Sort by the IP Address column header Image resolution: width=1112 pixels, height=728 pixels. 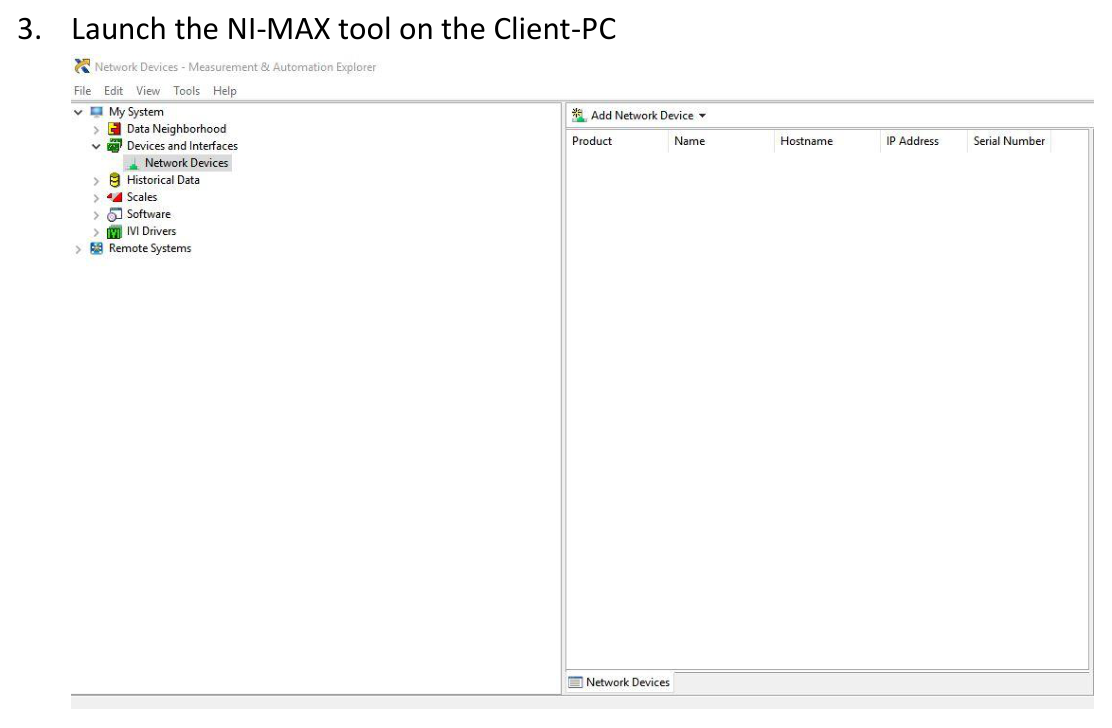[x=923, y=141]
